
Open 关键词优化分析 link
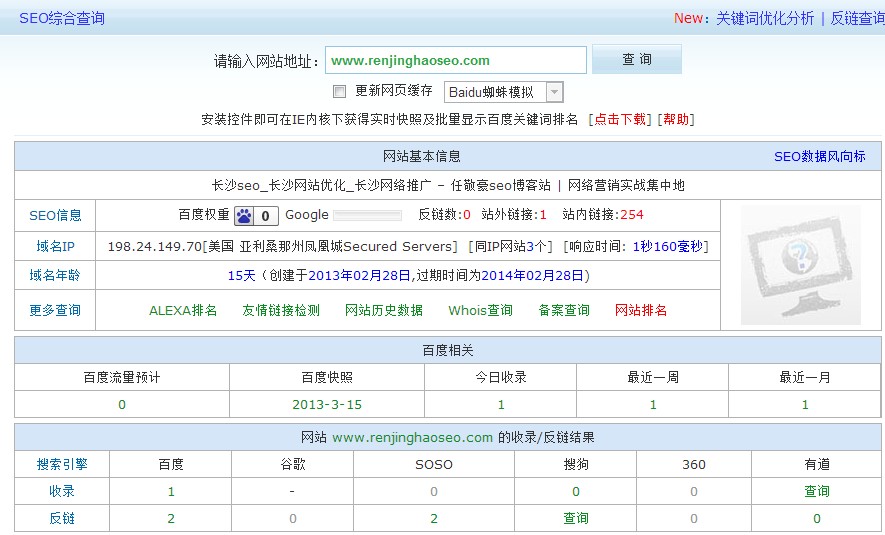(x=764, y=18)
